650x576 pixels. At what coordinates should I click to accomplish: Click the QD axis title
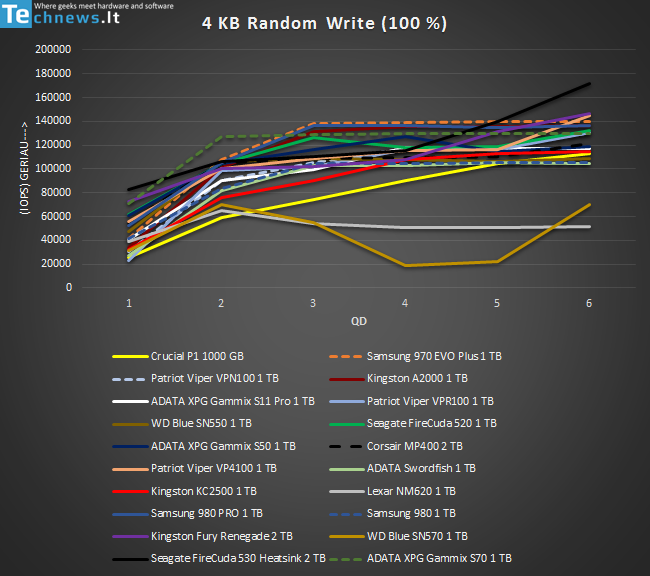[359, 321]
